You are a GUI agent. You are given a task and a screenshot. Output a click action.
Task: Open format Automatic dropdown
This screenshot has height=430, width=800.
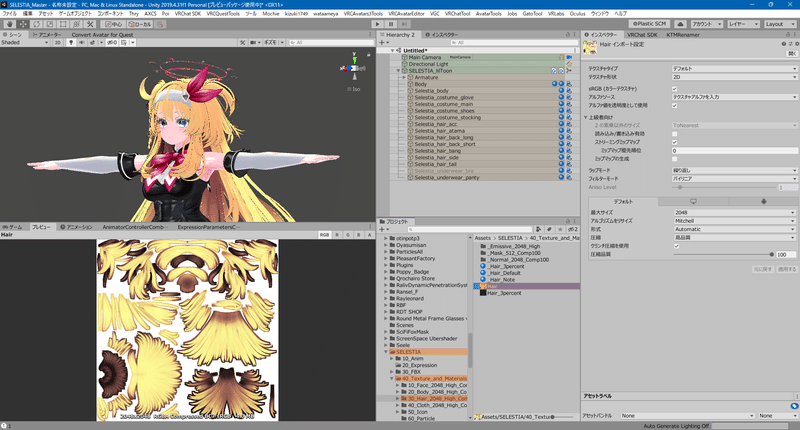(734, 230)
